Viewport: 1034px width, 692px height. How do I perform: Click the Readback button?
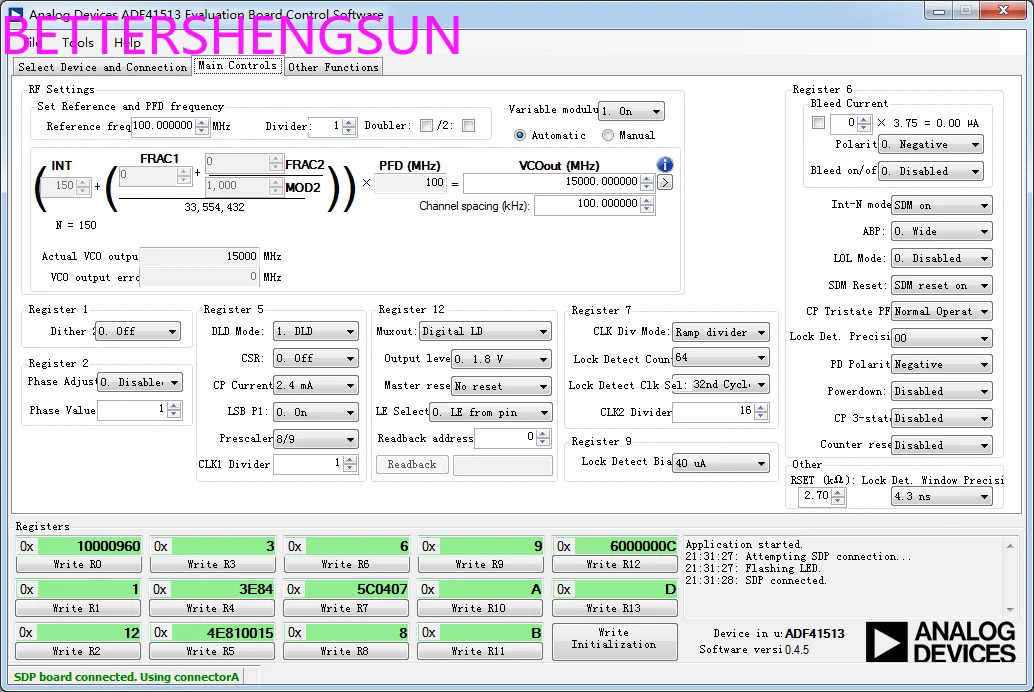tap(412, 464)
